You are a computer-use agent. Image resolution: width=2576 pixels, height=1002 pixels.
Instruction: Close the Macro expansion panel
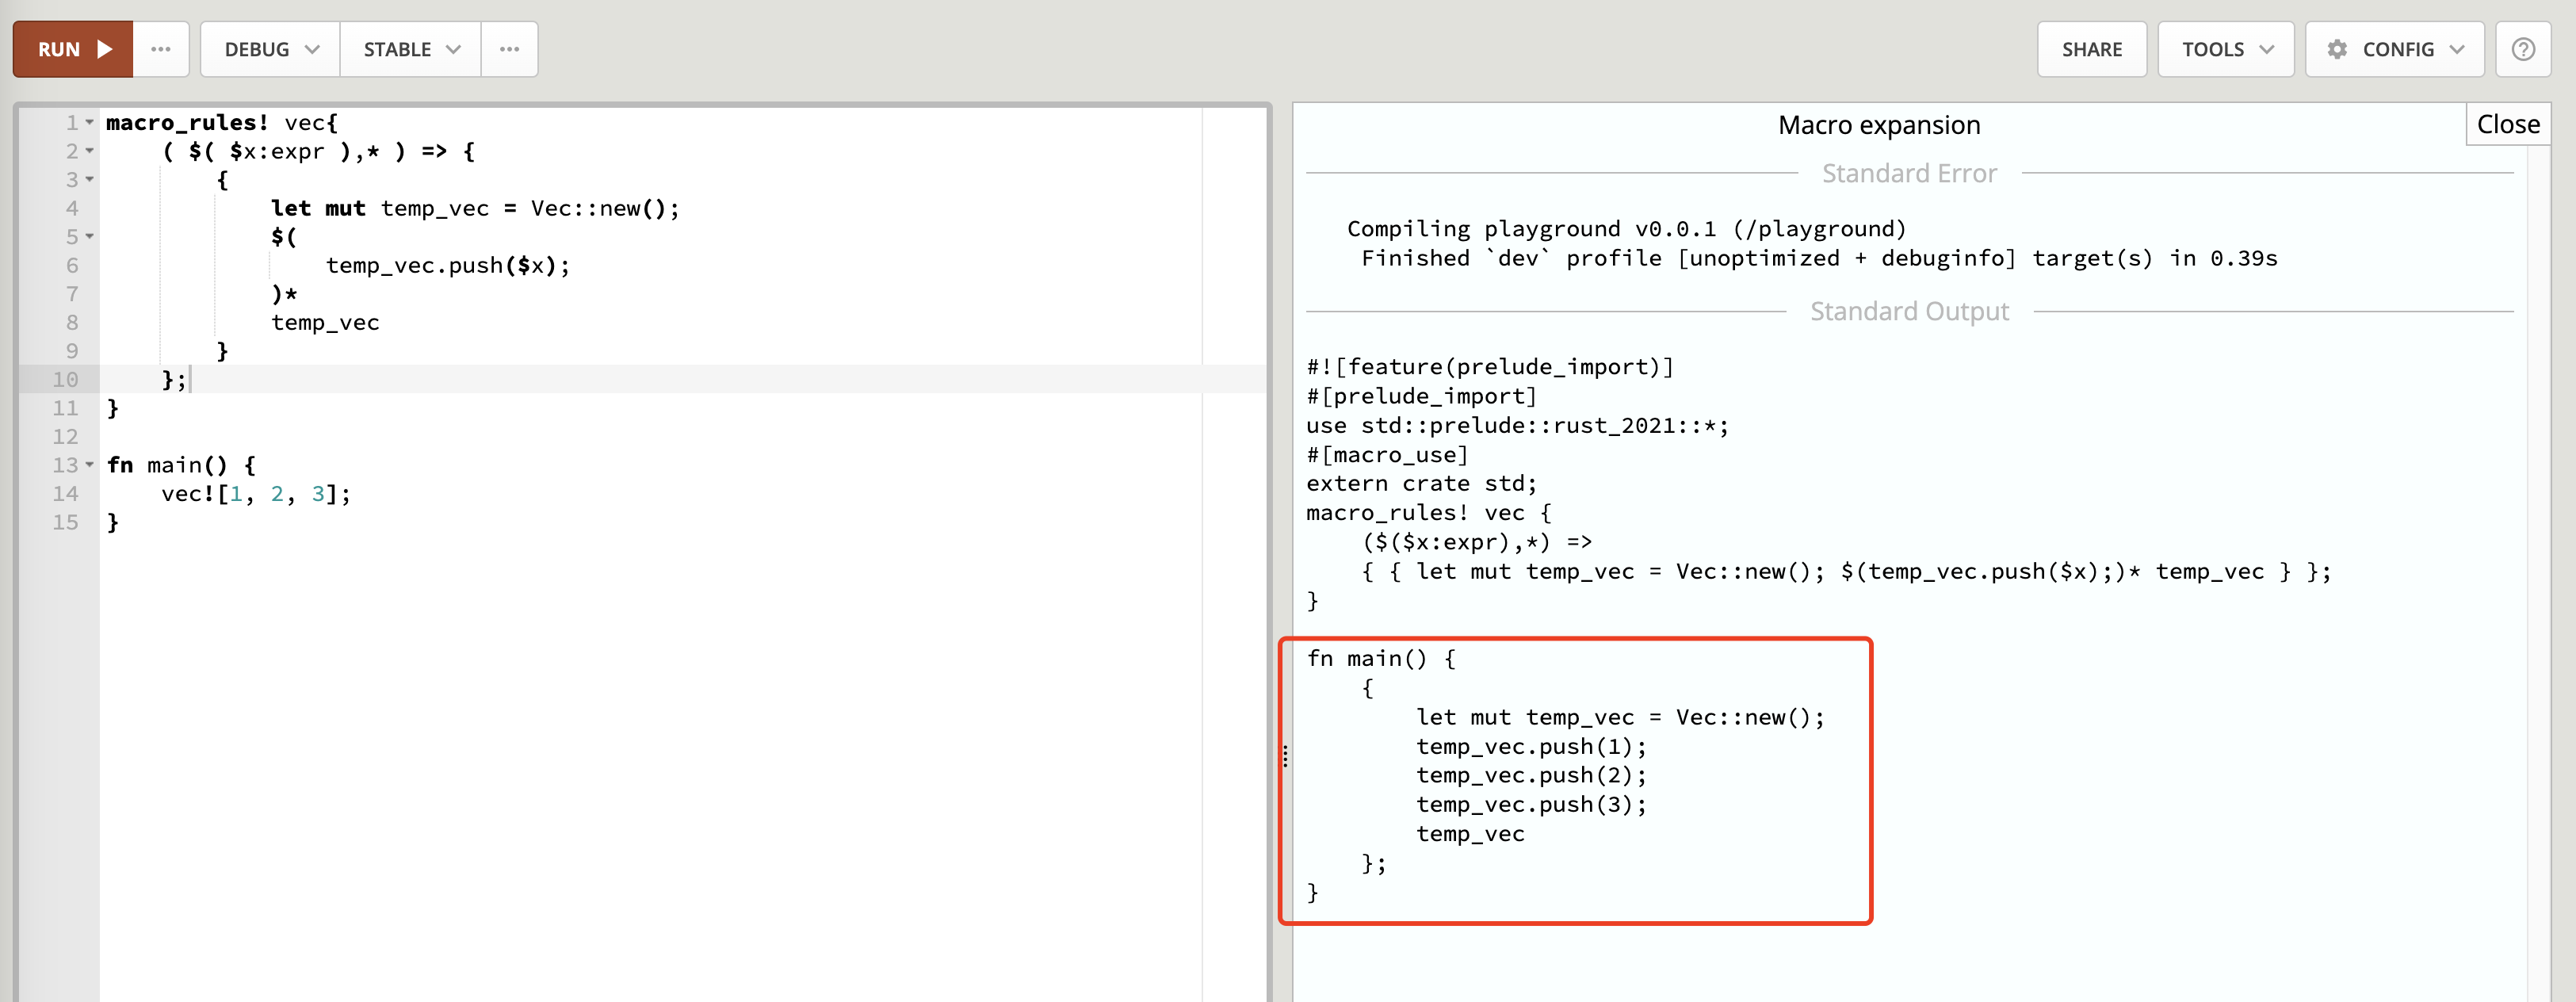coord(2507,124)
